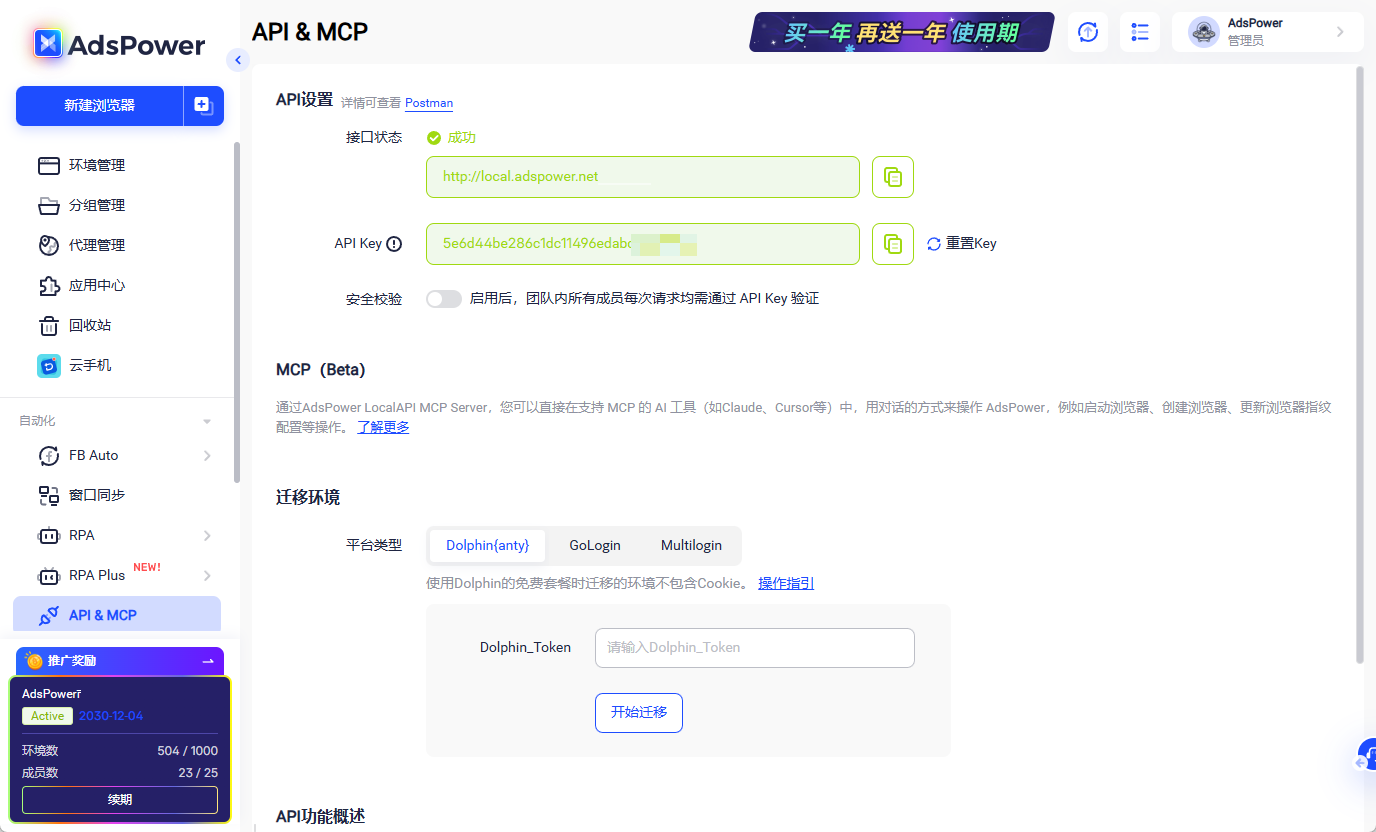Select the 代理管理 sidebar icon
Screen dimensions: 1376x832
point(94,245)
